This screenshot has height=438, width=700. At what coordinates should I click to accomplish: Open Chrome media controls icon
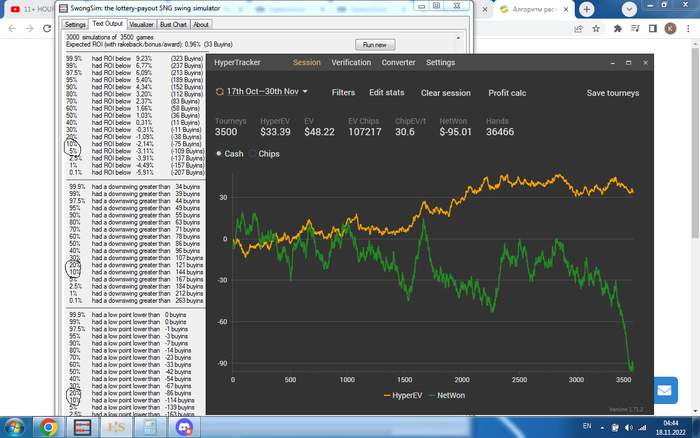tap(635, 29)
